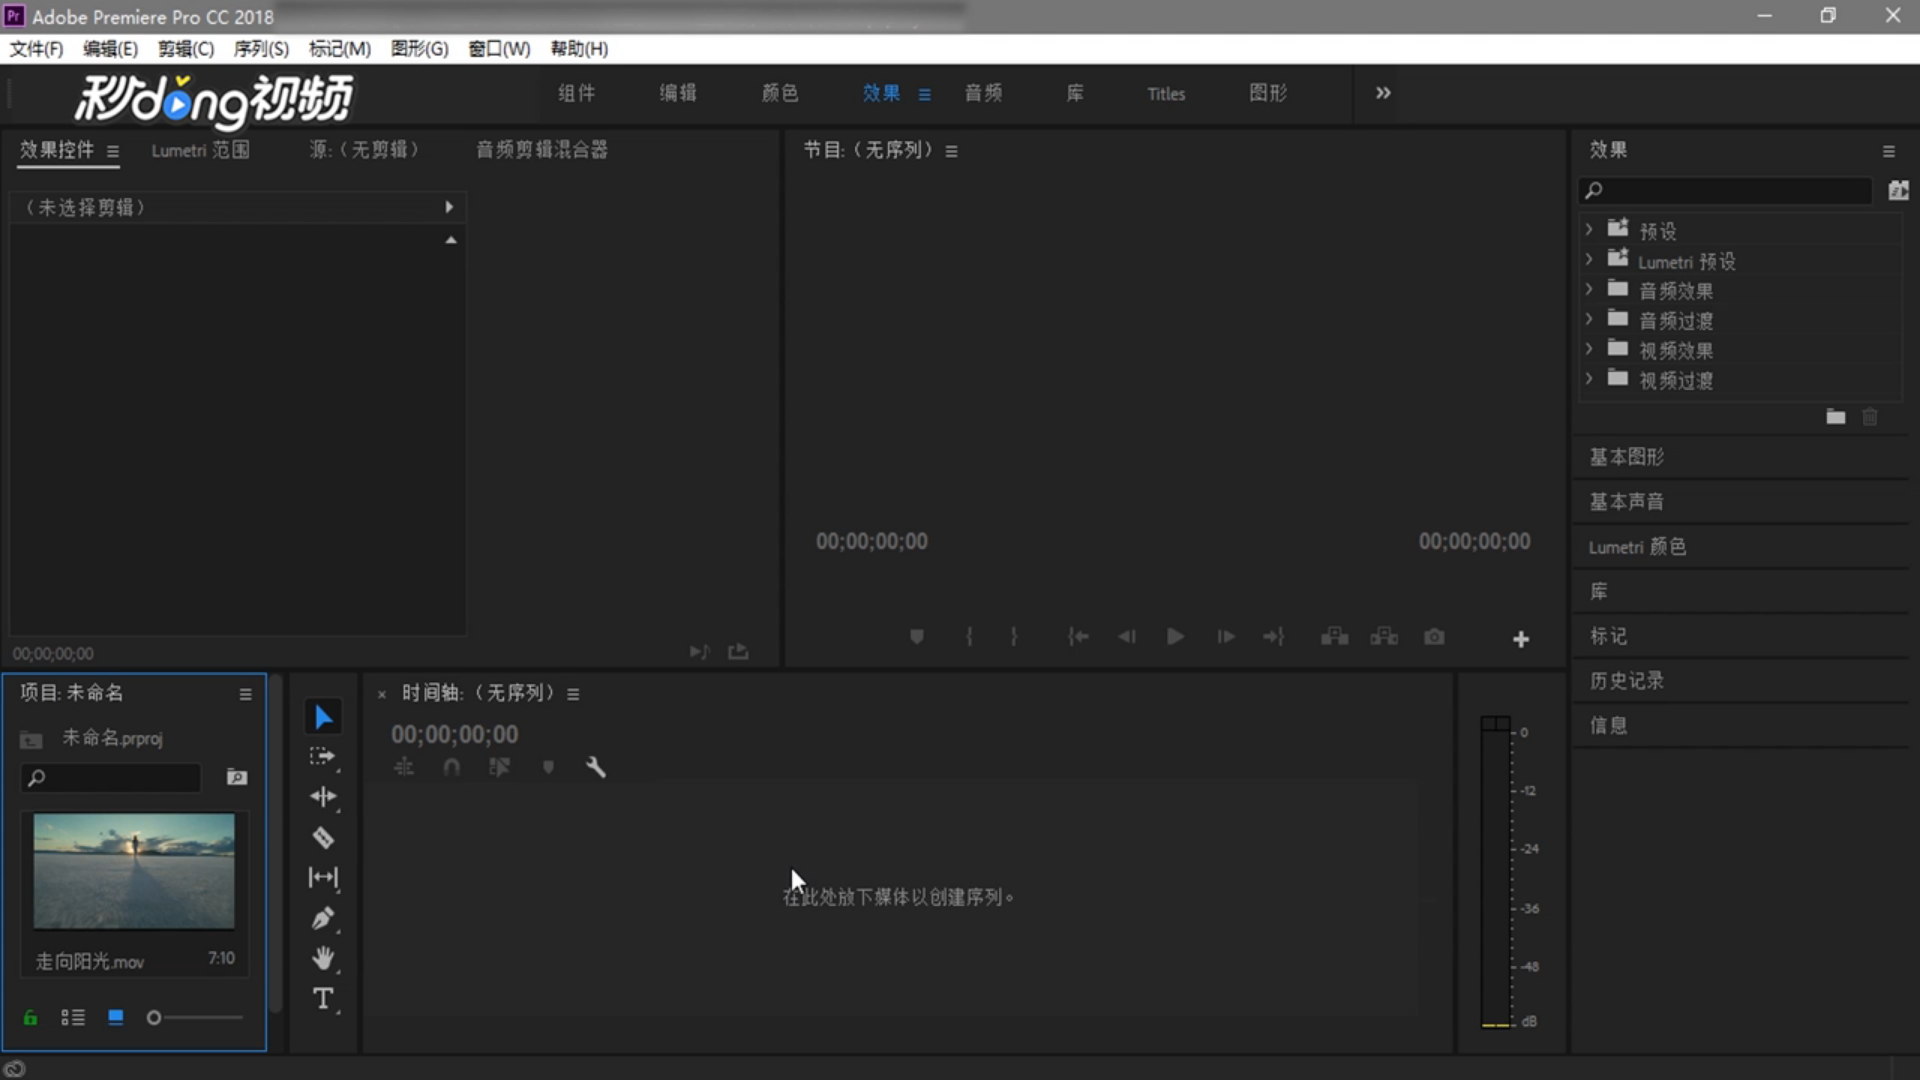This screenshot has width=1920, height=1080.
Task: Adjust the project thumbnail zoom slider
Action: coord(154,1018)
